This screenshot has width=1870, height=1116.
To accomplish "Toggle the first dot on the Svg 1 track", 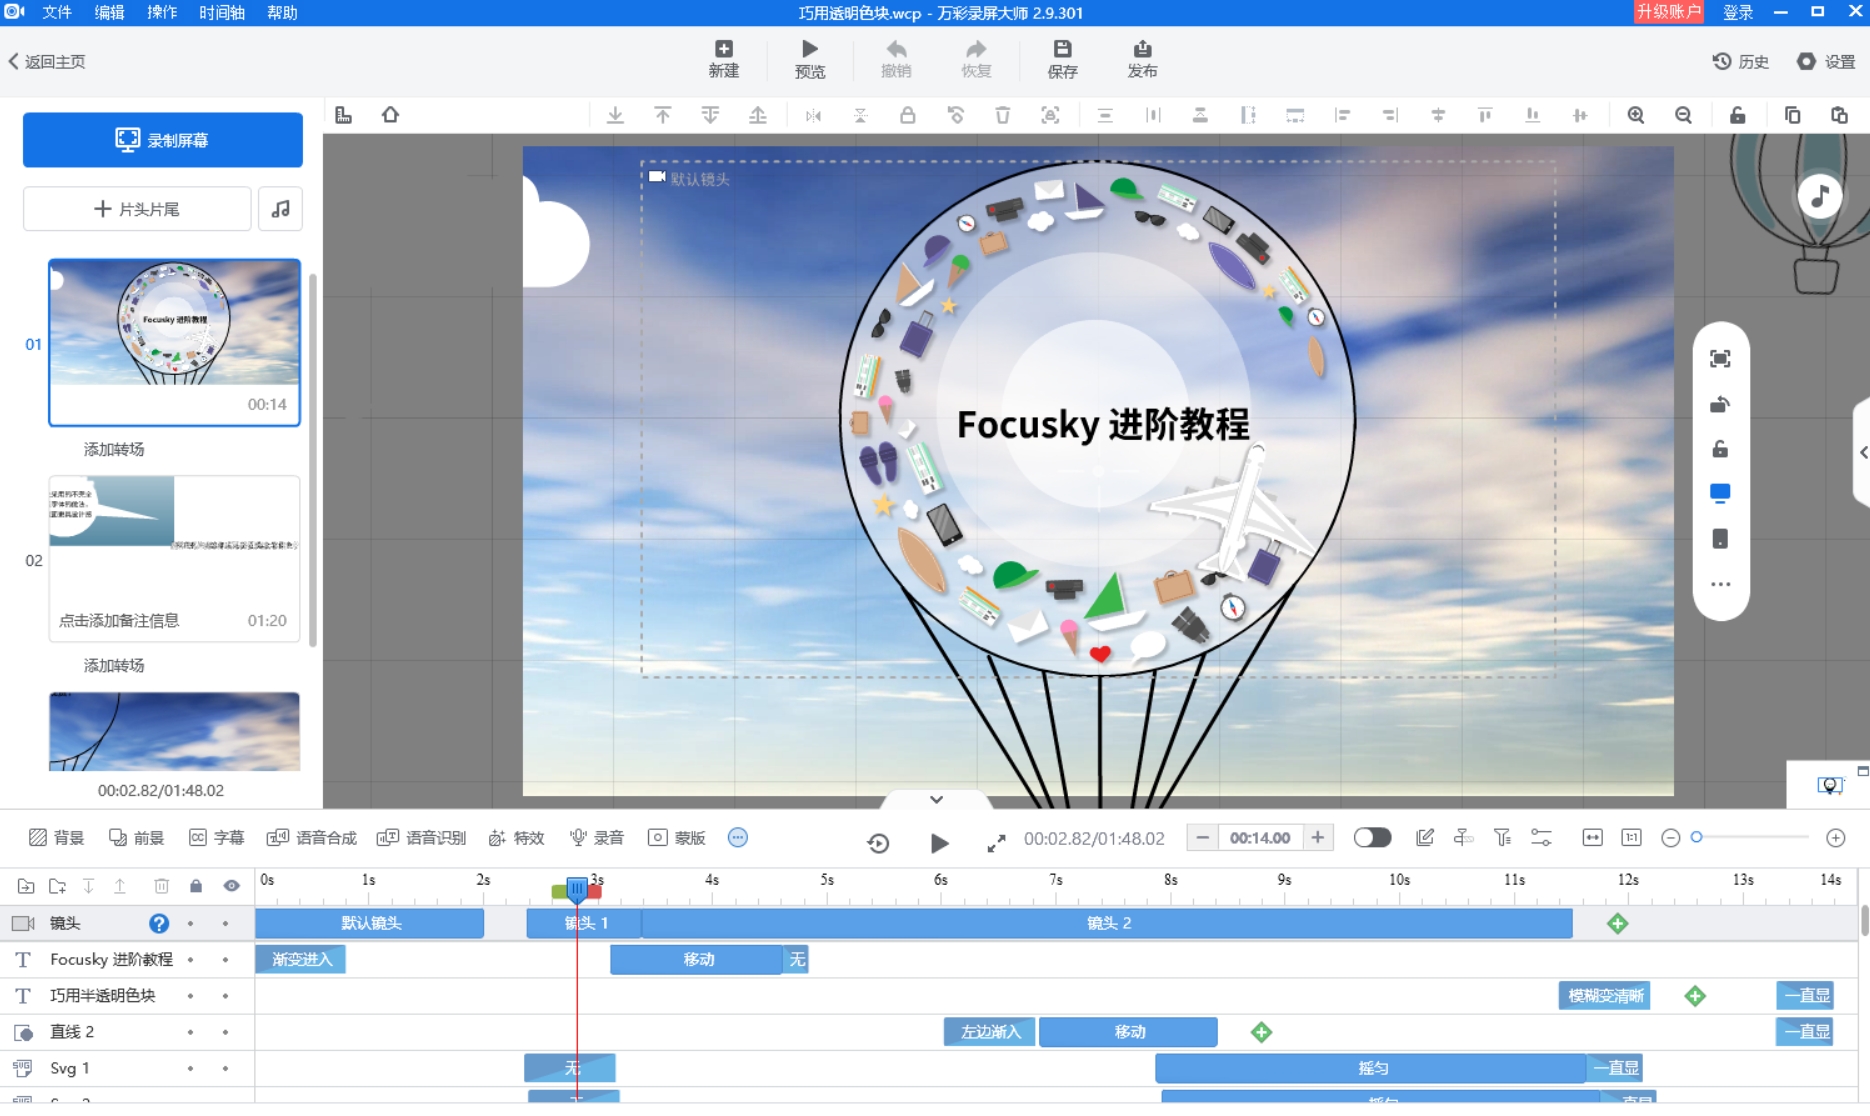I will tap(190, 1068).
